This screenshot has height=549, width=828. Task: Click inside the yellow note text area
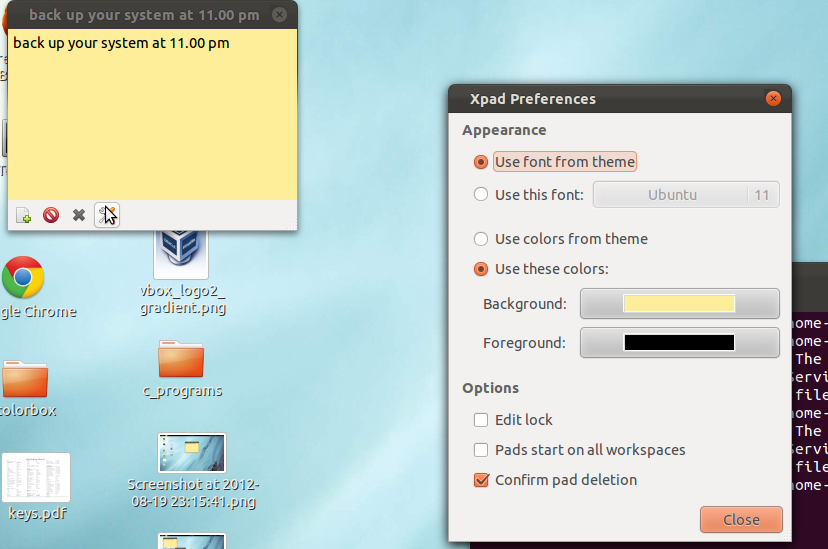tap(153, 115)
